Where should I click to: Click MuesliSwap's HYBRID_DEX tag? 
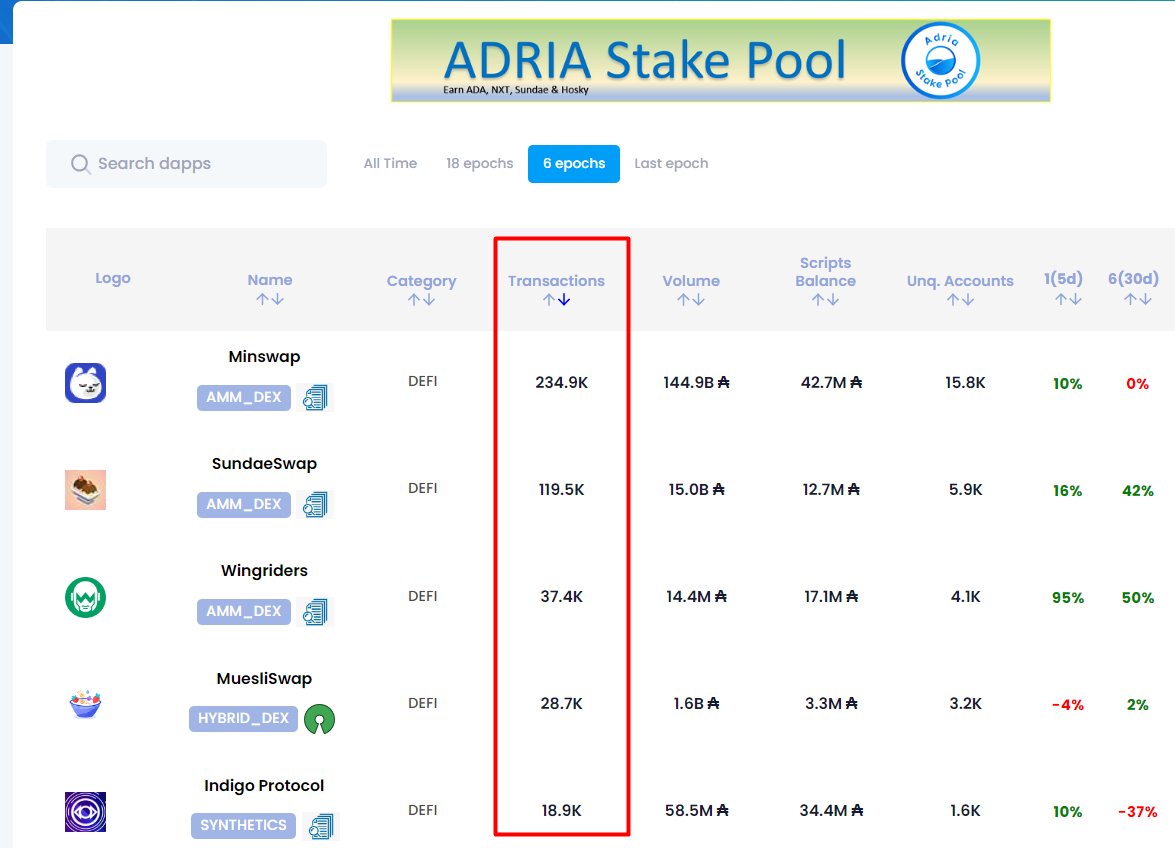[x=244, y=718]
